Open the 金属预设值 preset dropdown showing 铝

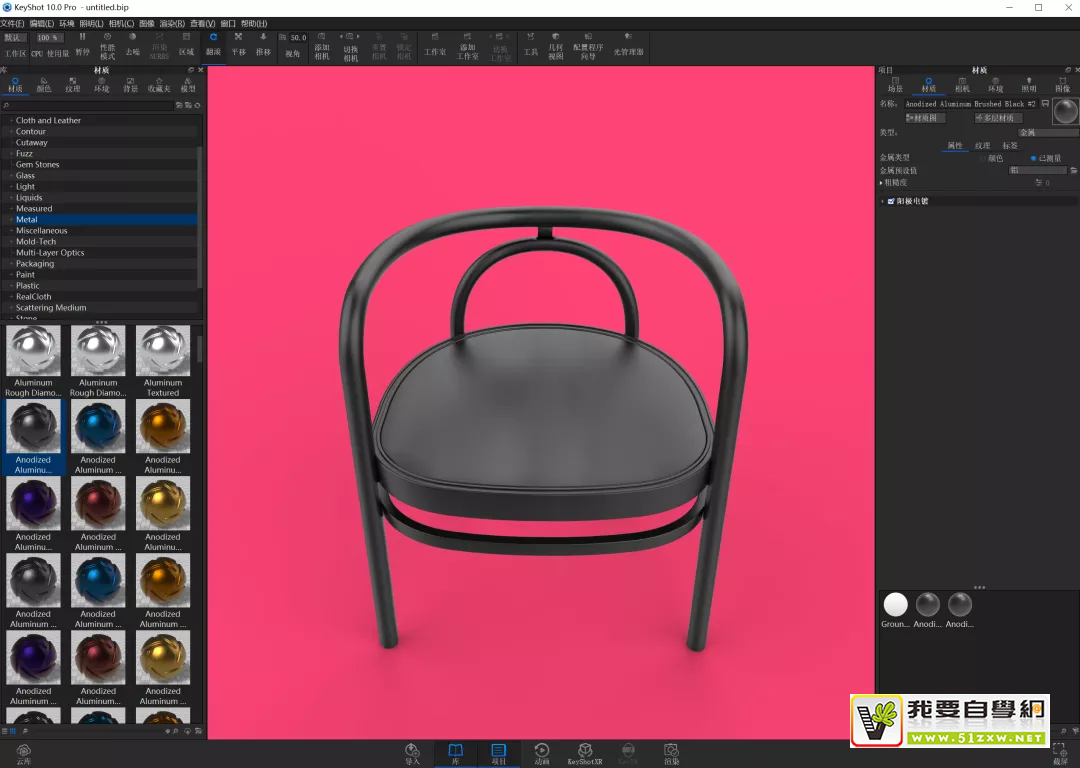[x=1037, y=171]
